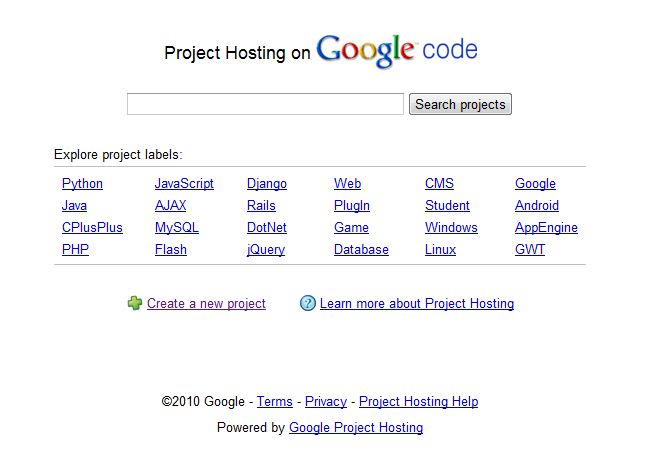
Task: Browse the JavaScript label link
Action: click(x=184, y=184)
